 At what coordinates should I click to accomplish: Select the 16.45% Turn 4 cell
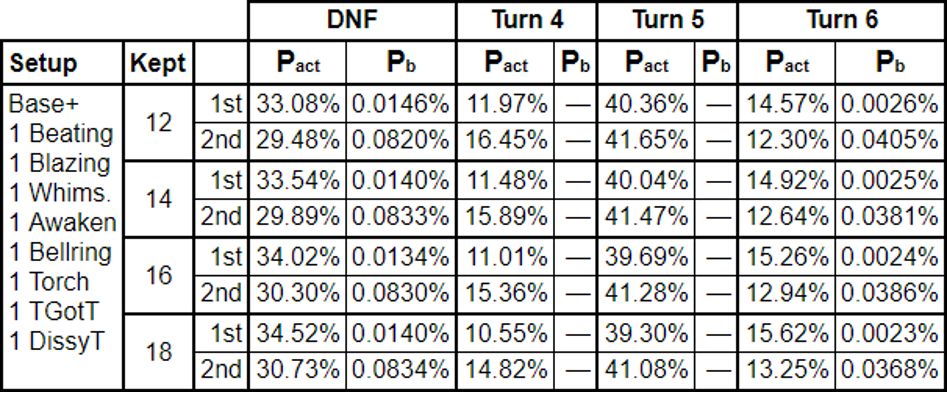pos(506,142)
